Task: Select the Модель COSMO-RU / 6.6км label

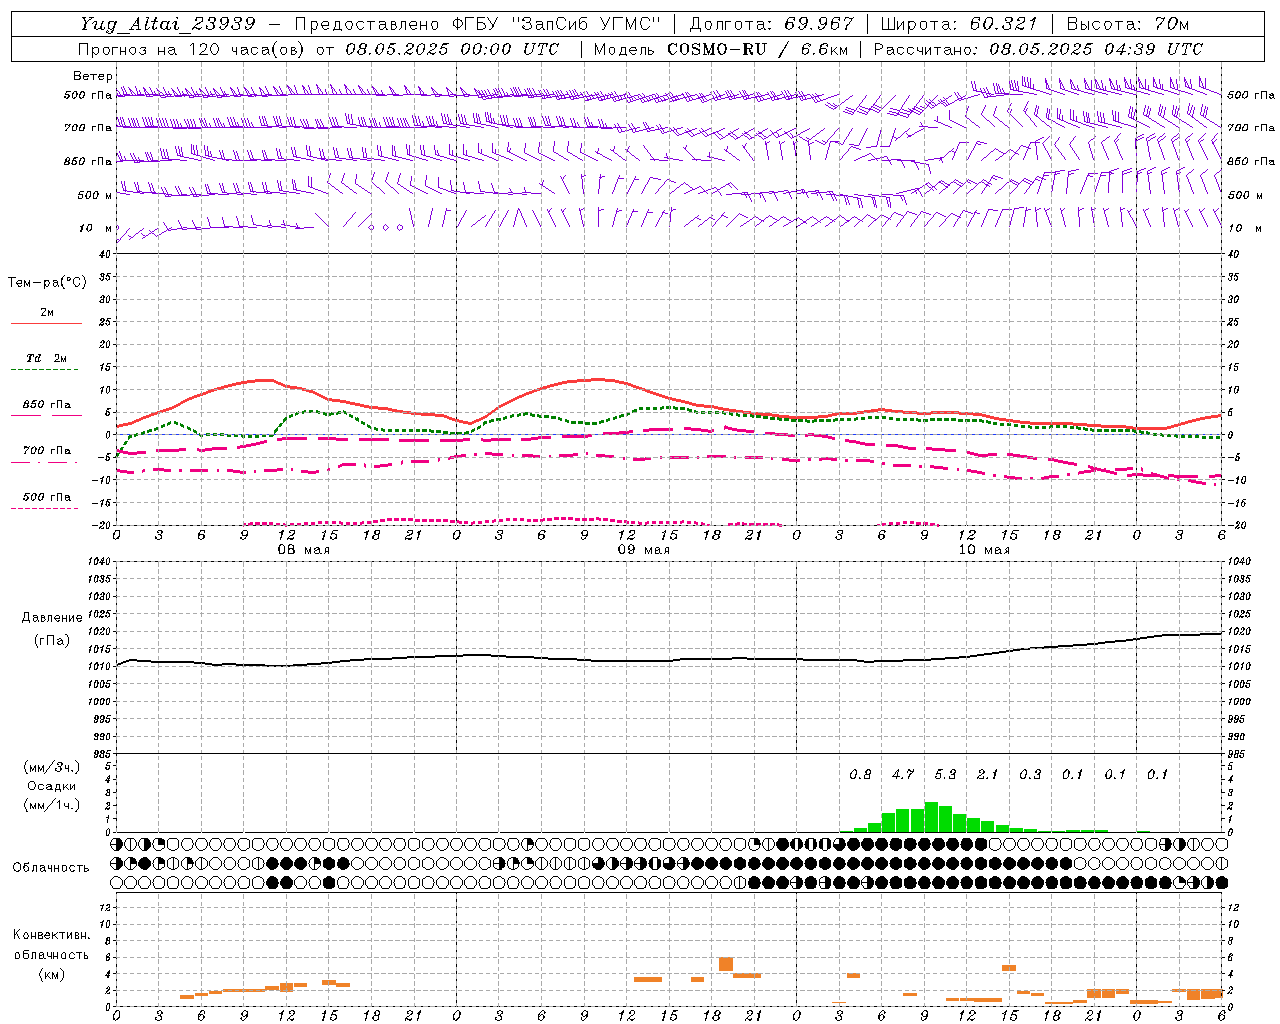Action: pyautogui.click(x=721, y=49)
